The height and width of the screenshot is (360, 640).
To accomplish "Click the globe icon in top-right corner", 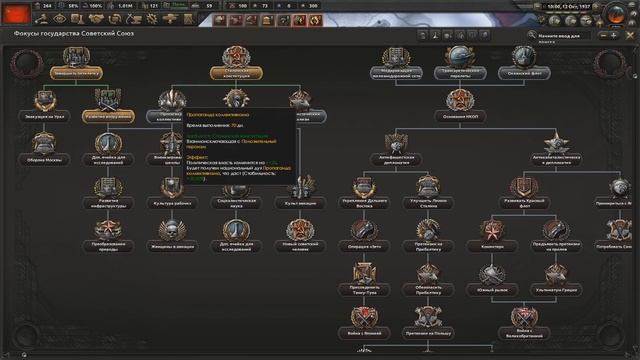I will 616,14.
